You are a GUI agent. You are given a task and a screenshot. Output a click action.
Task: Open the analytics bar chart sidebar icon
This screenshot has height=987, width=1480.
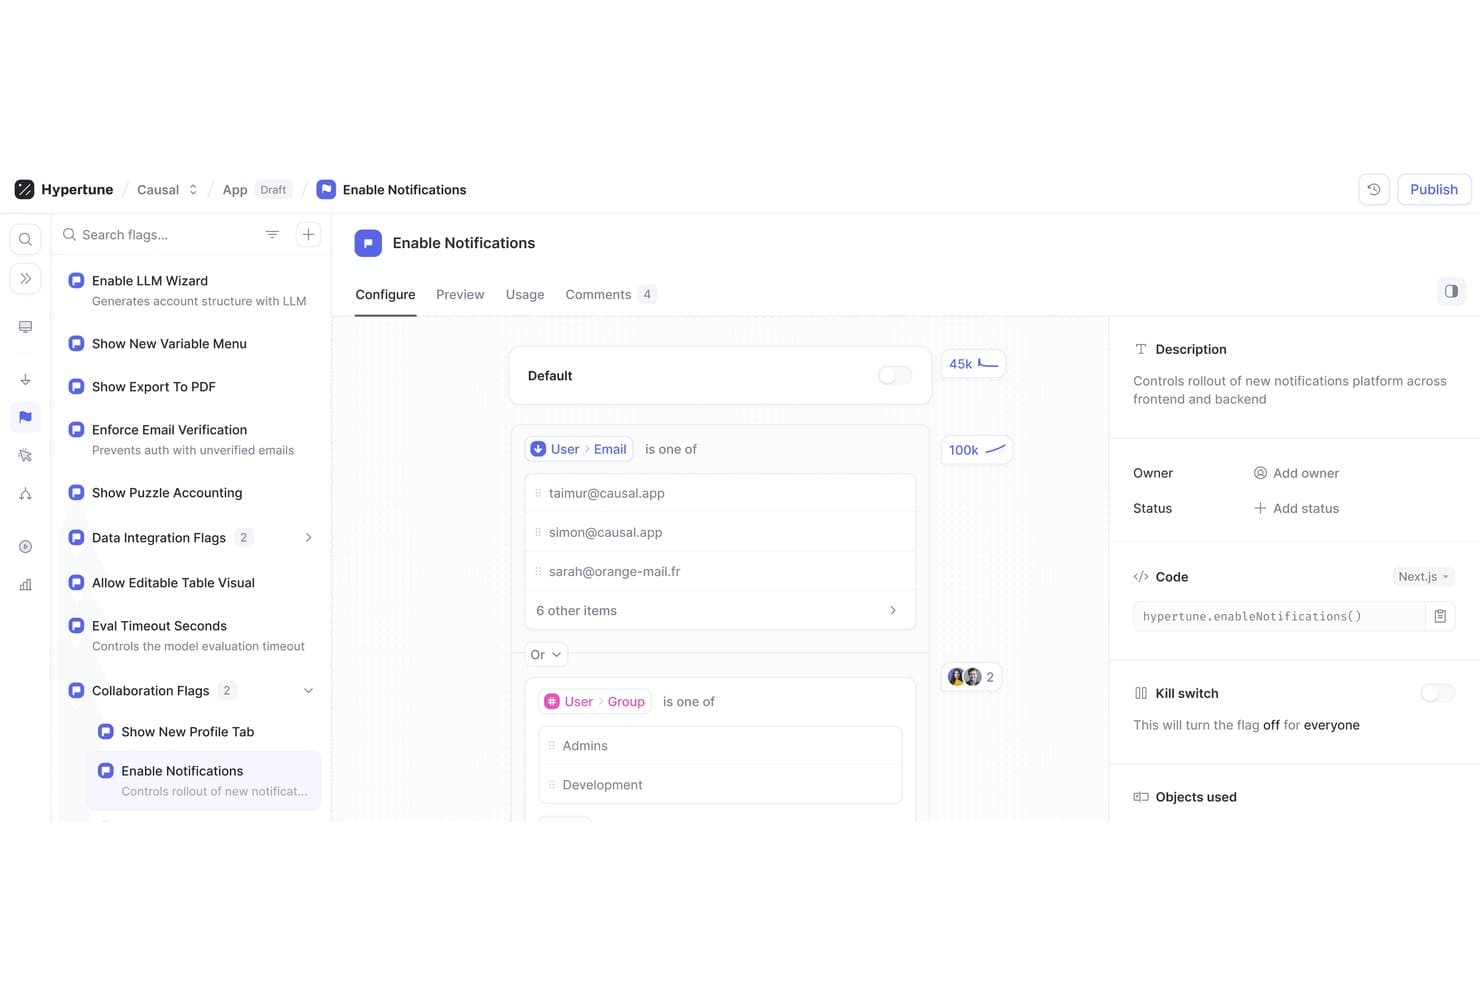pos(25,585)
